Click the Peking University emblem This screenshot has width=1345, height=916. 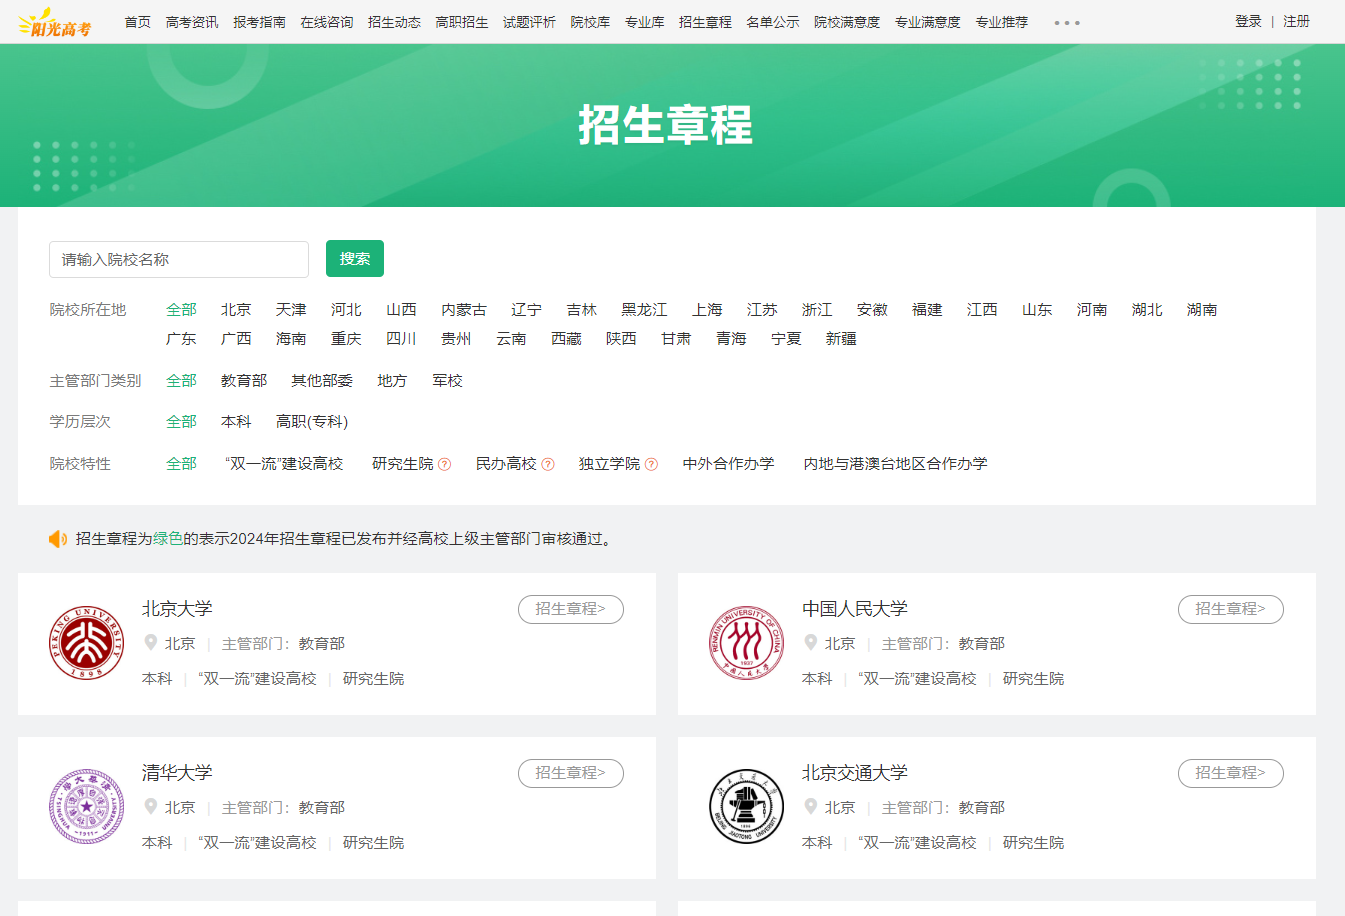[x=86, y=643]
